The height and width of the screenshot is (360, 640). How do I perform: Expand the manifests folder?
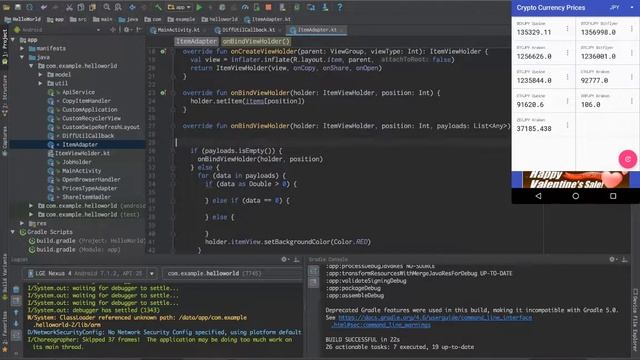coord(22,48)
